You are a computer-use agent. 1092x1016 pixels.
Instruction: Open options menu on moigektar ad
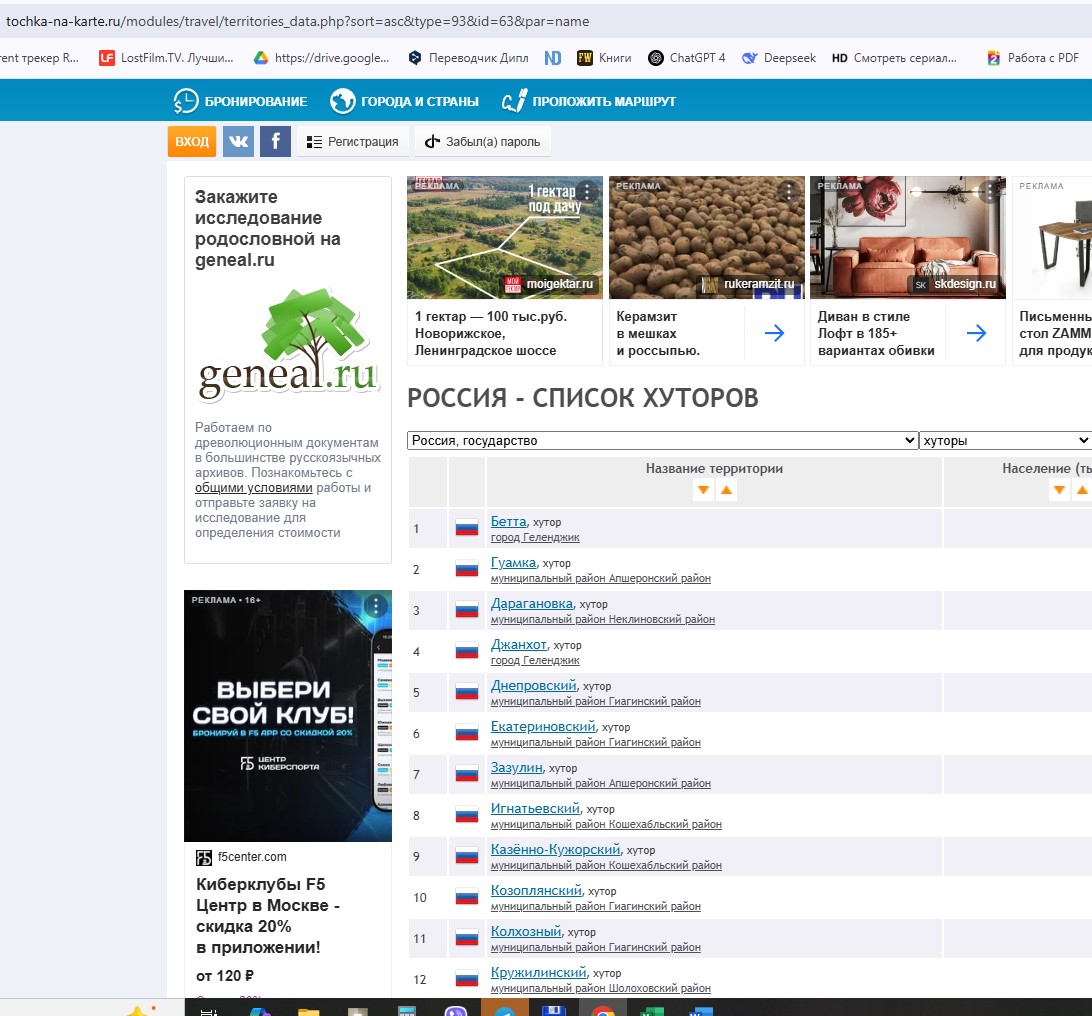pyautogui.click(x=587, y=191)
